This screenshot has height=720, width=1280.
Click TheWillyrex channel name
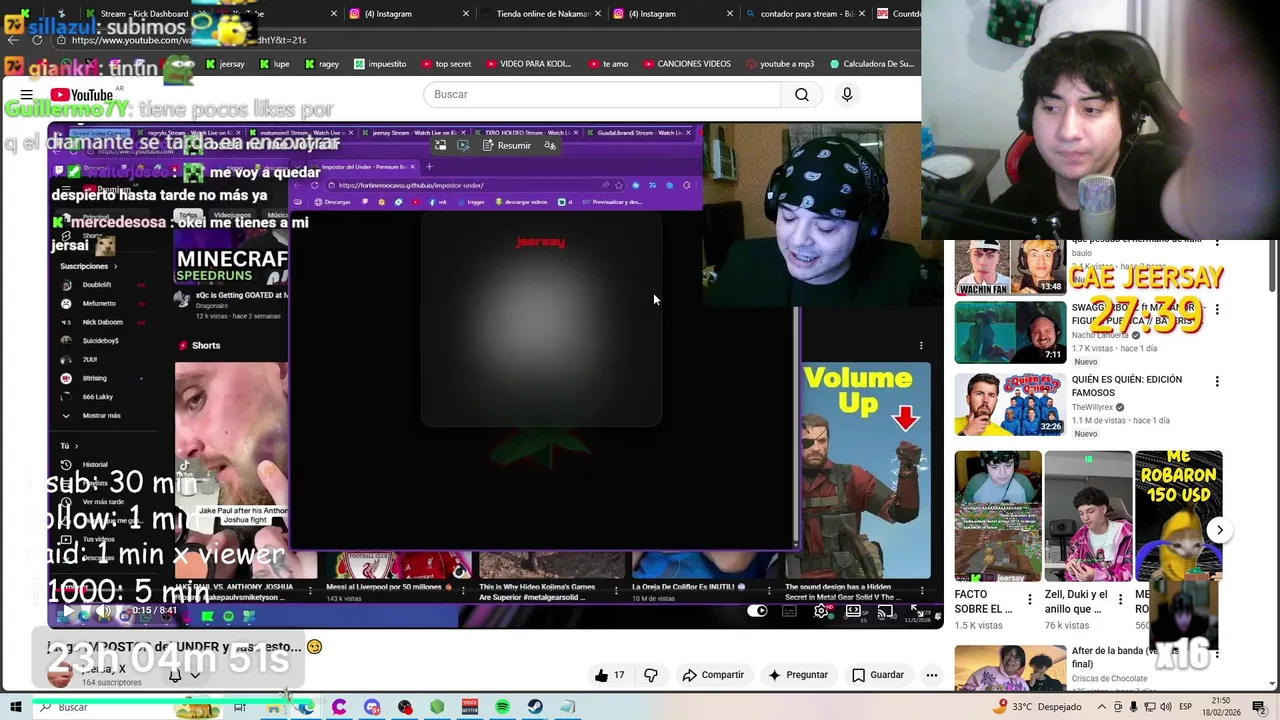click(1092, 407)
